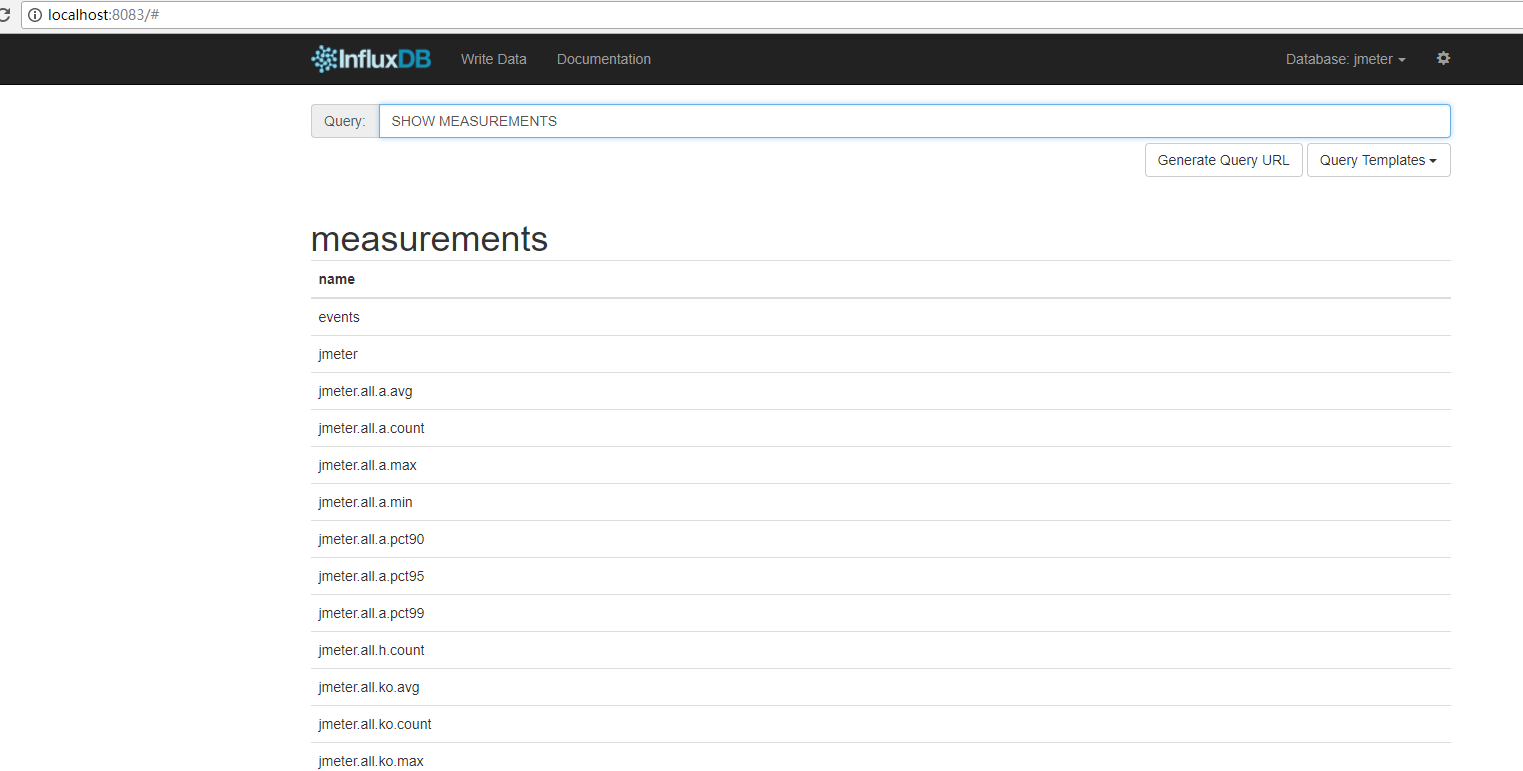Select the jmeter.all.a.pct90 row
The width and height of the screenshot is (1523, 771).
pyautogui.click(x=880, y=539)
